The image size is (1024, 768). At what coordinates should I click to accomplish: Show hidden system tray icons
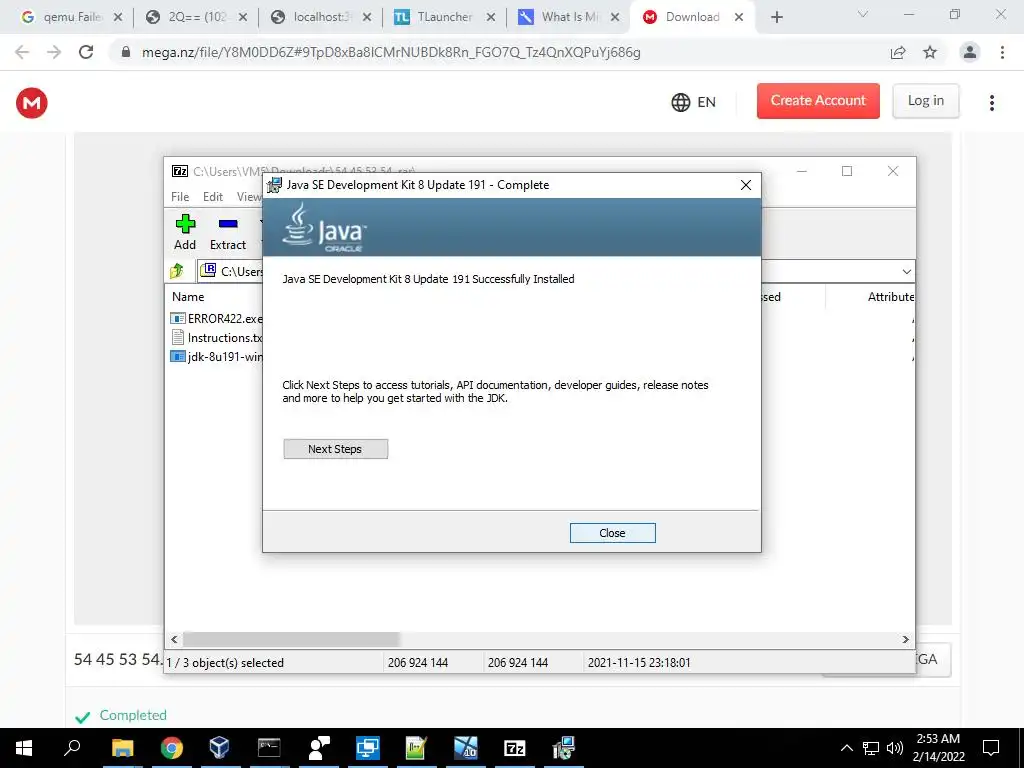click(x=846, y=748)
